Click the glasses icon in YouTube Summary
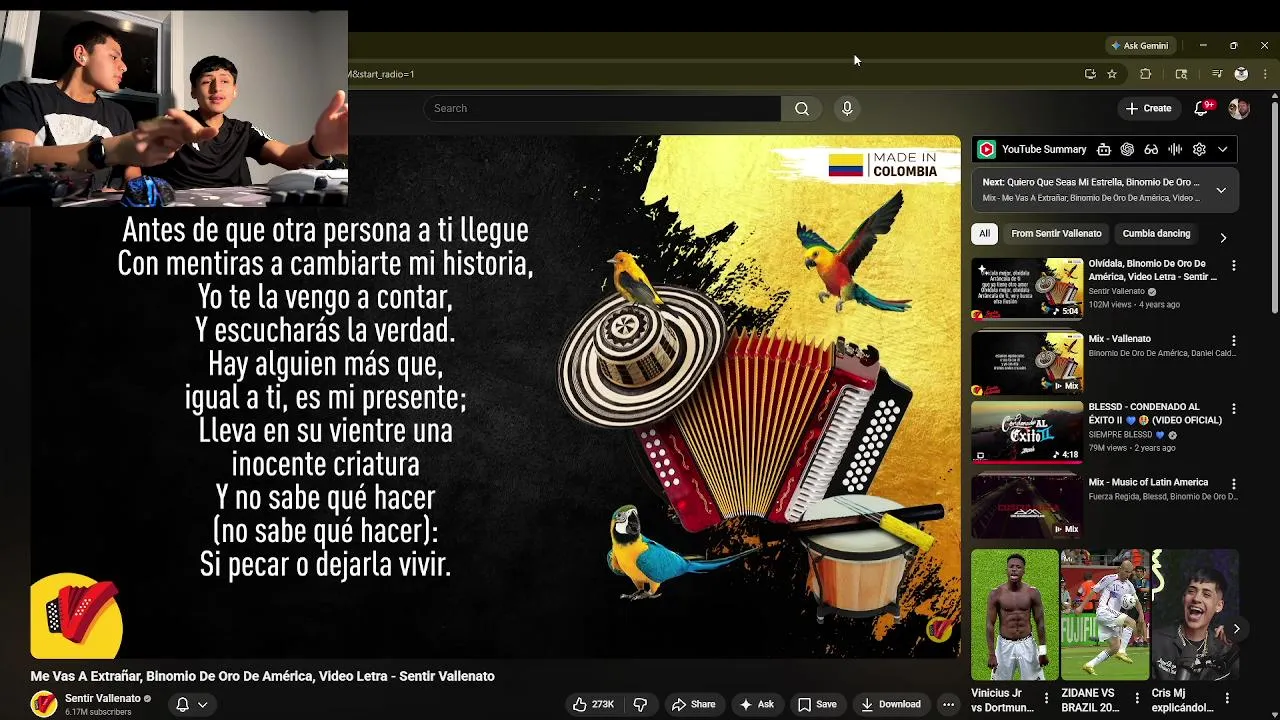Screen dimensions: 1280x720 click(1151, 149)
